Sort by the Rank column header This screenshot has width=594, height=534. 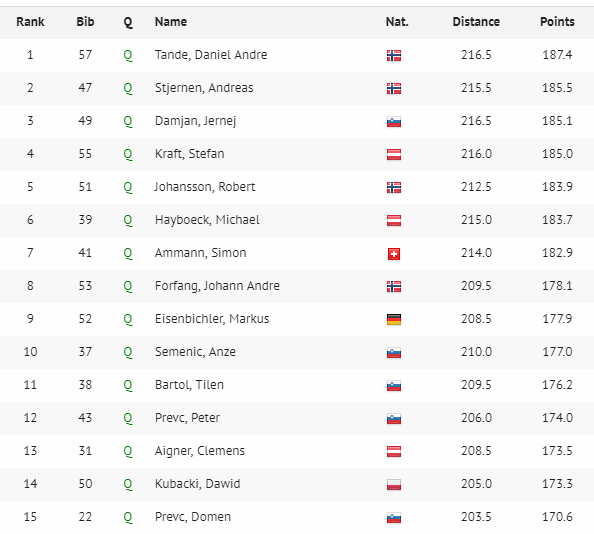30,22
